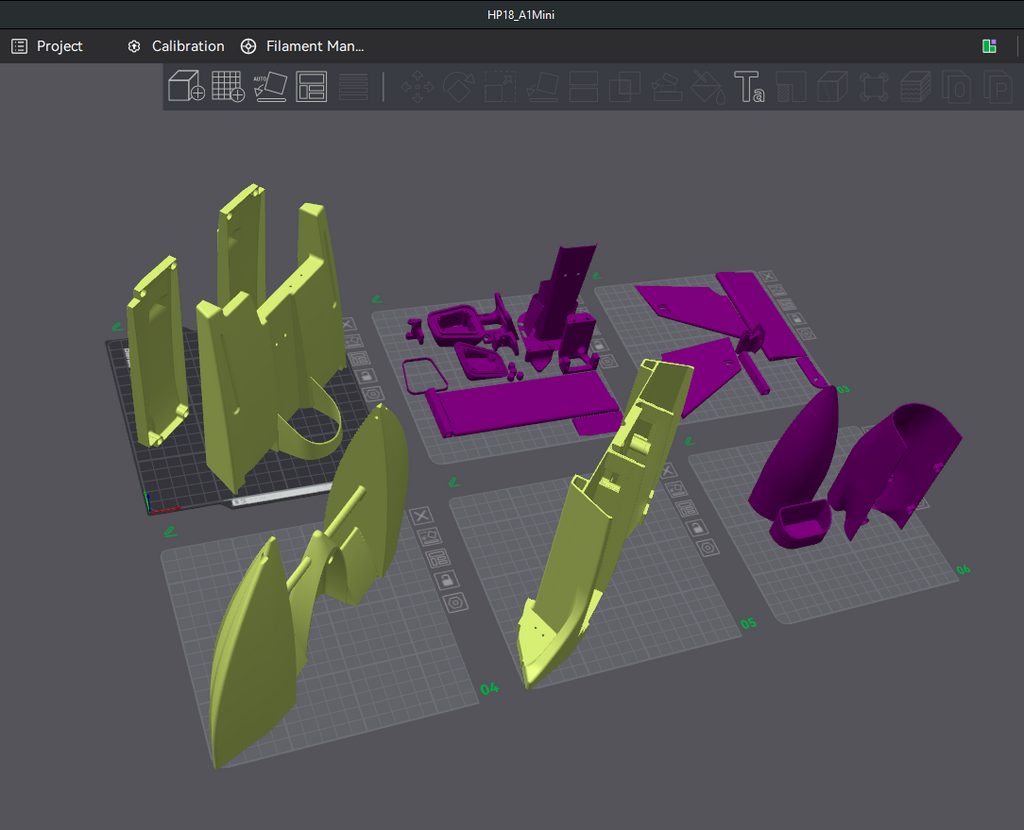Run the Auto orient tool
This screenshot has height=830, width=1024.
click(270, 87)
